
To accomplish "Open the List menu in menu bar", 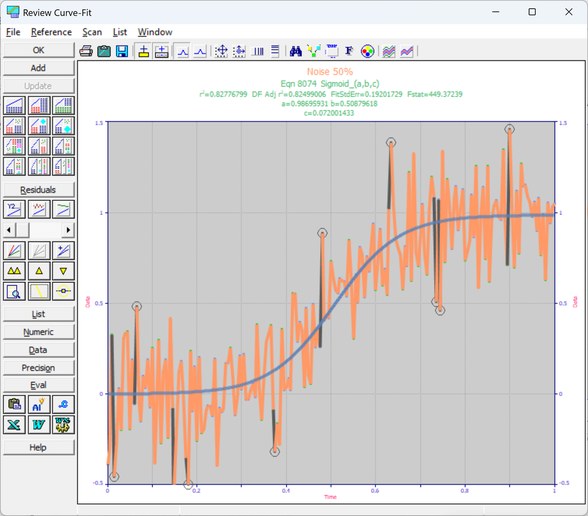I will coord(120,32).
